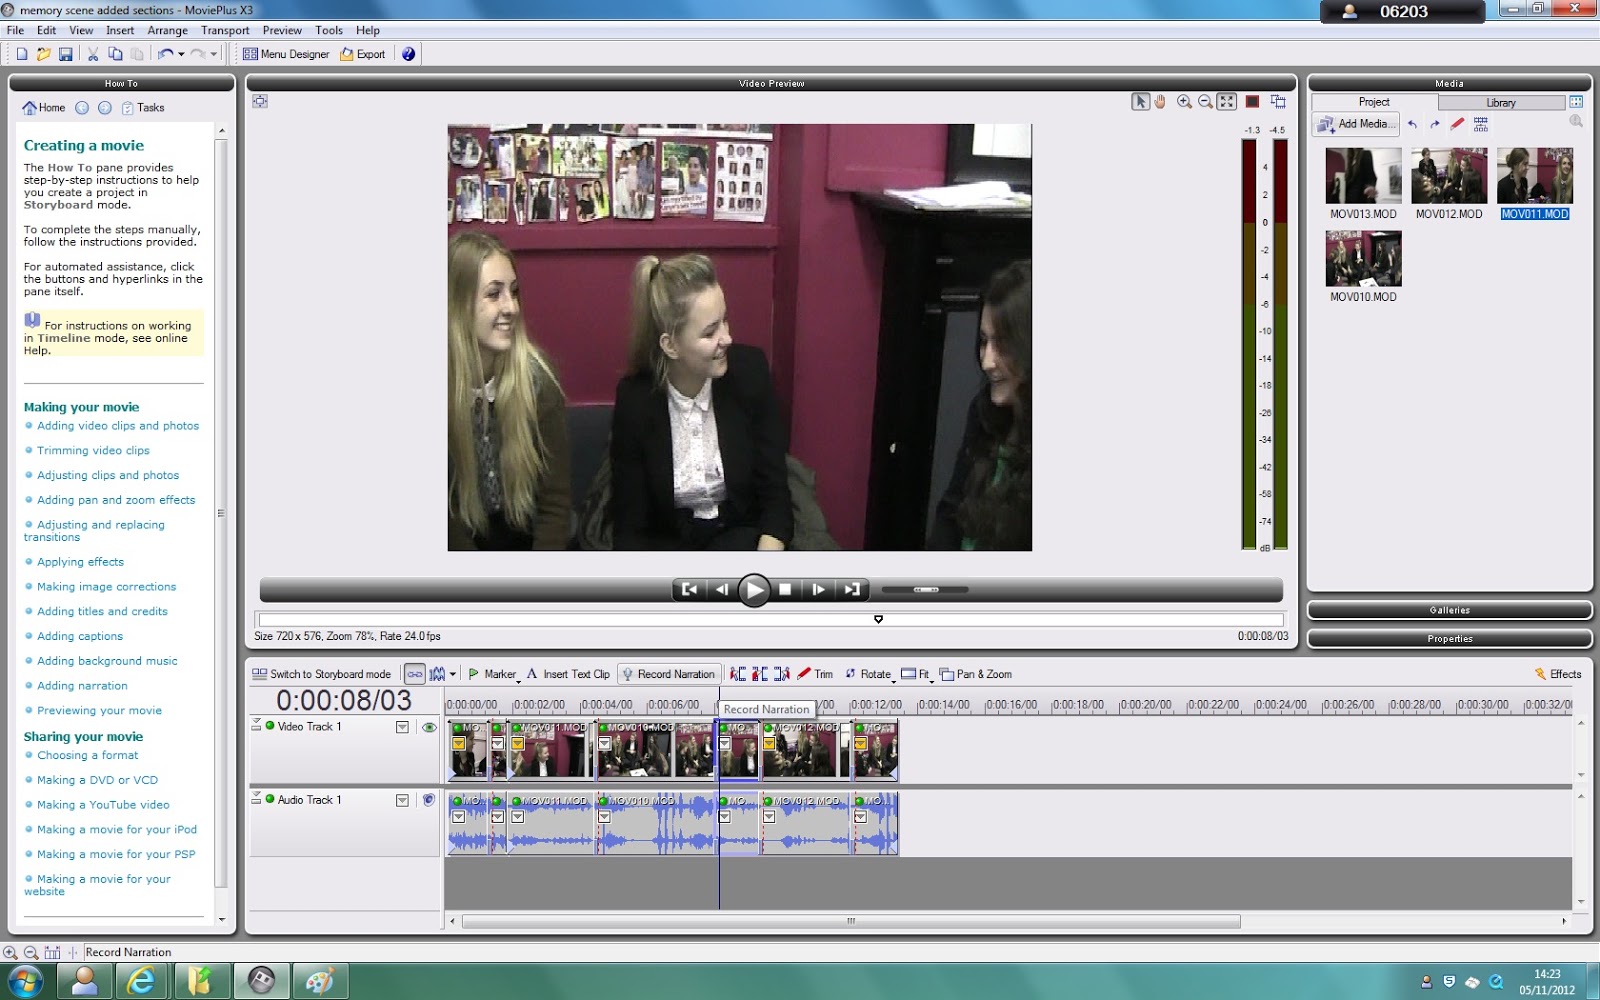Viewport: 1600px width, 1000px height.
Task: Open the Adding narration help link
Action: tap(82, 686)
